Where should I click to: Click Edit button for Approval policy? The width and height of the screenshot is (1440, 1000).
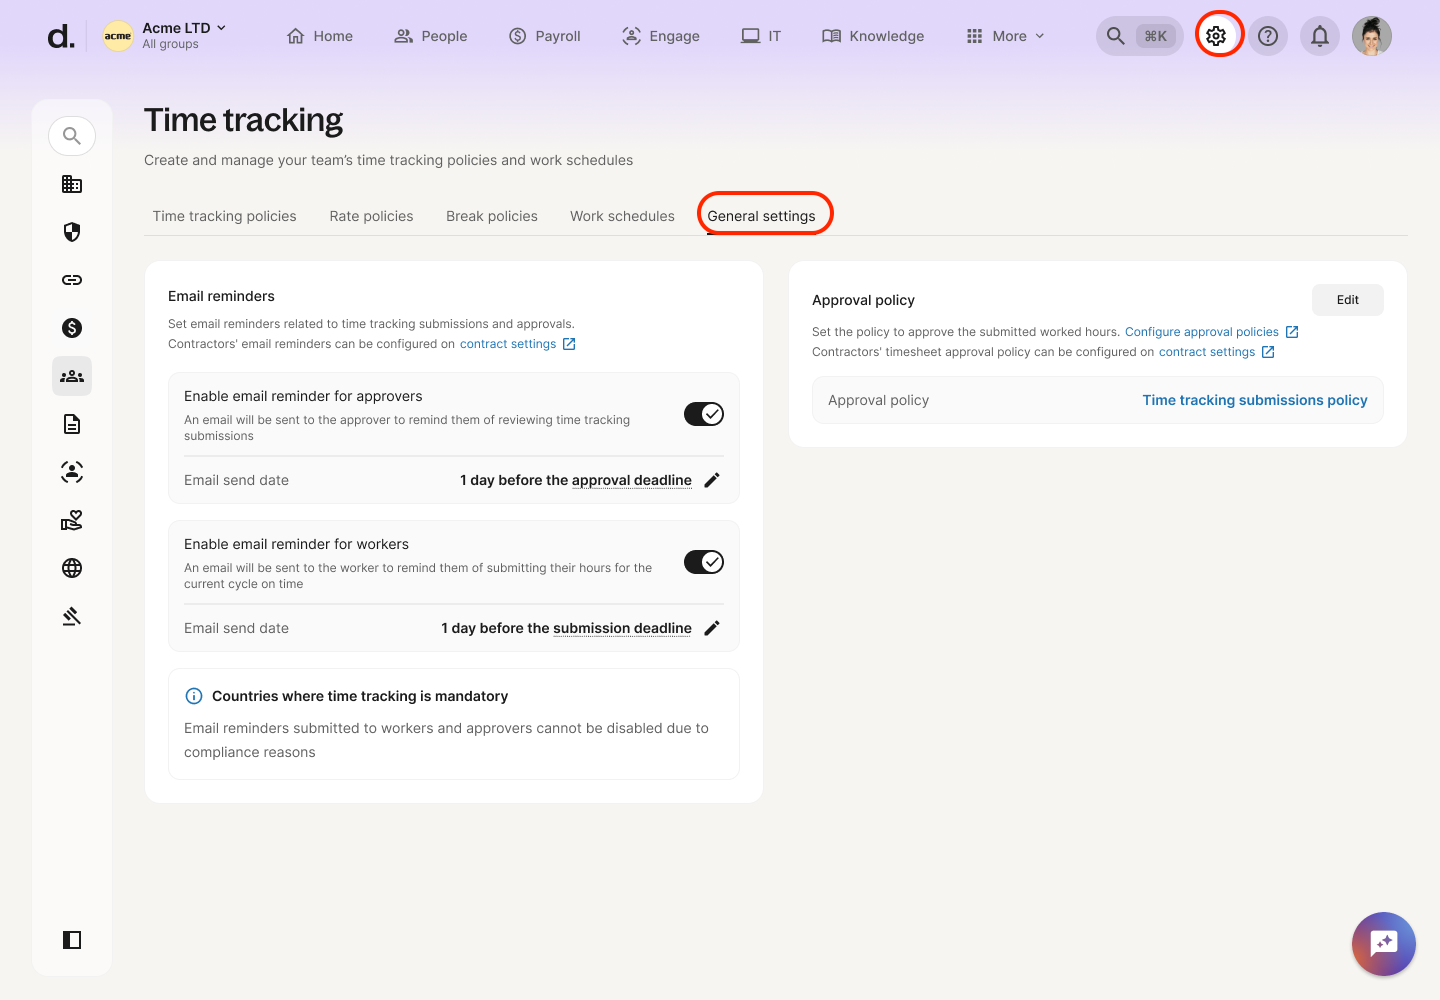click(1347, 300)
